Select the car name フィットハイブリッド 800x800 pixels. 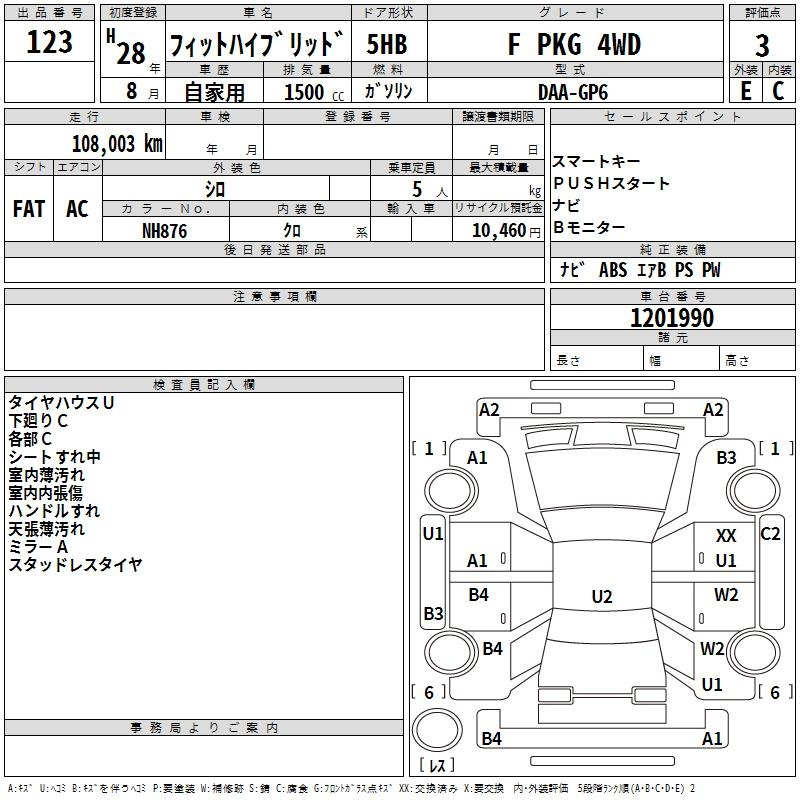pos(256,46)
